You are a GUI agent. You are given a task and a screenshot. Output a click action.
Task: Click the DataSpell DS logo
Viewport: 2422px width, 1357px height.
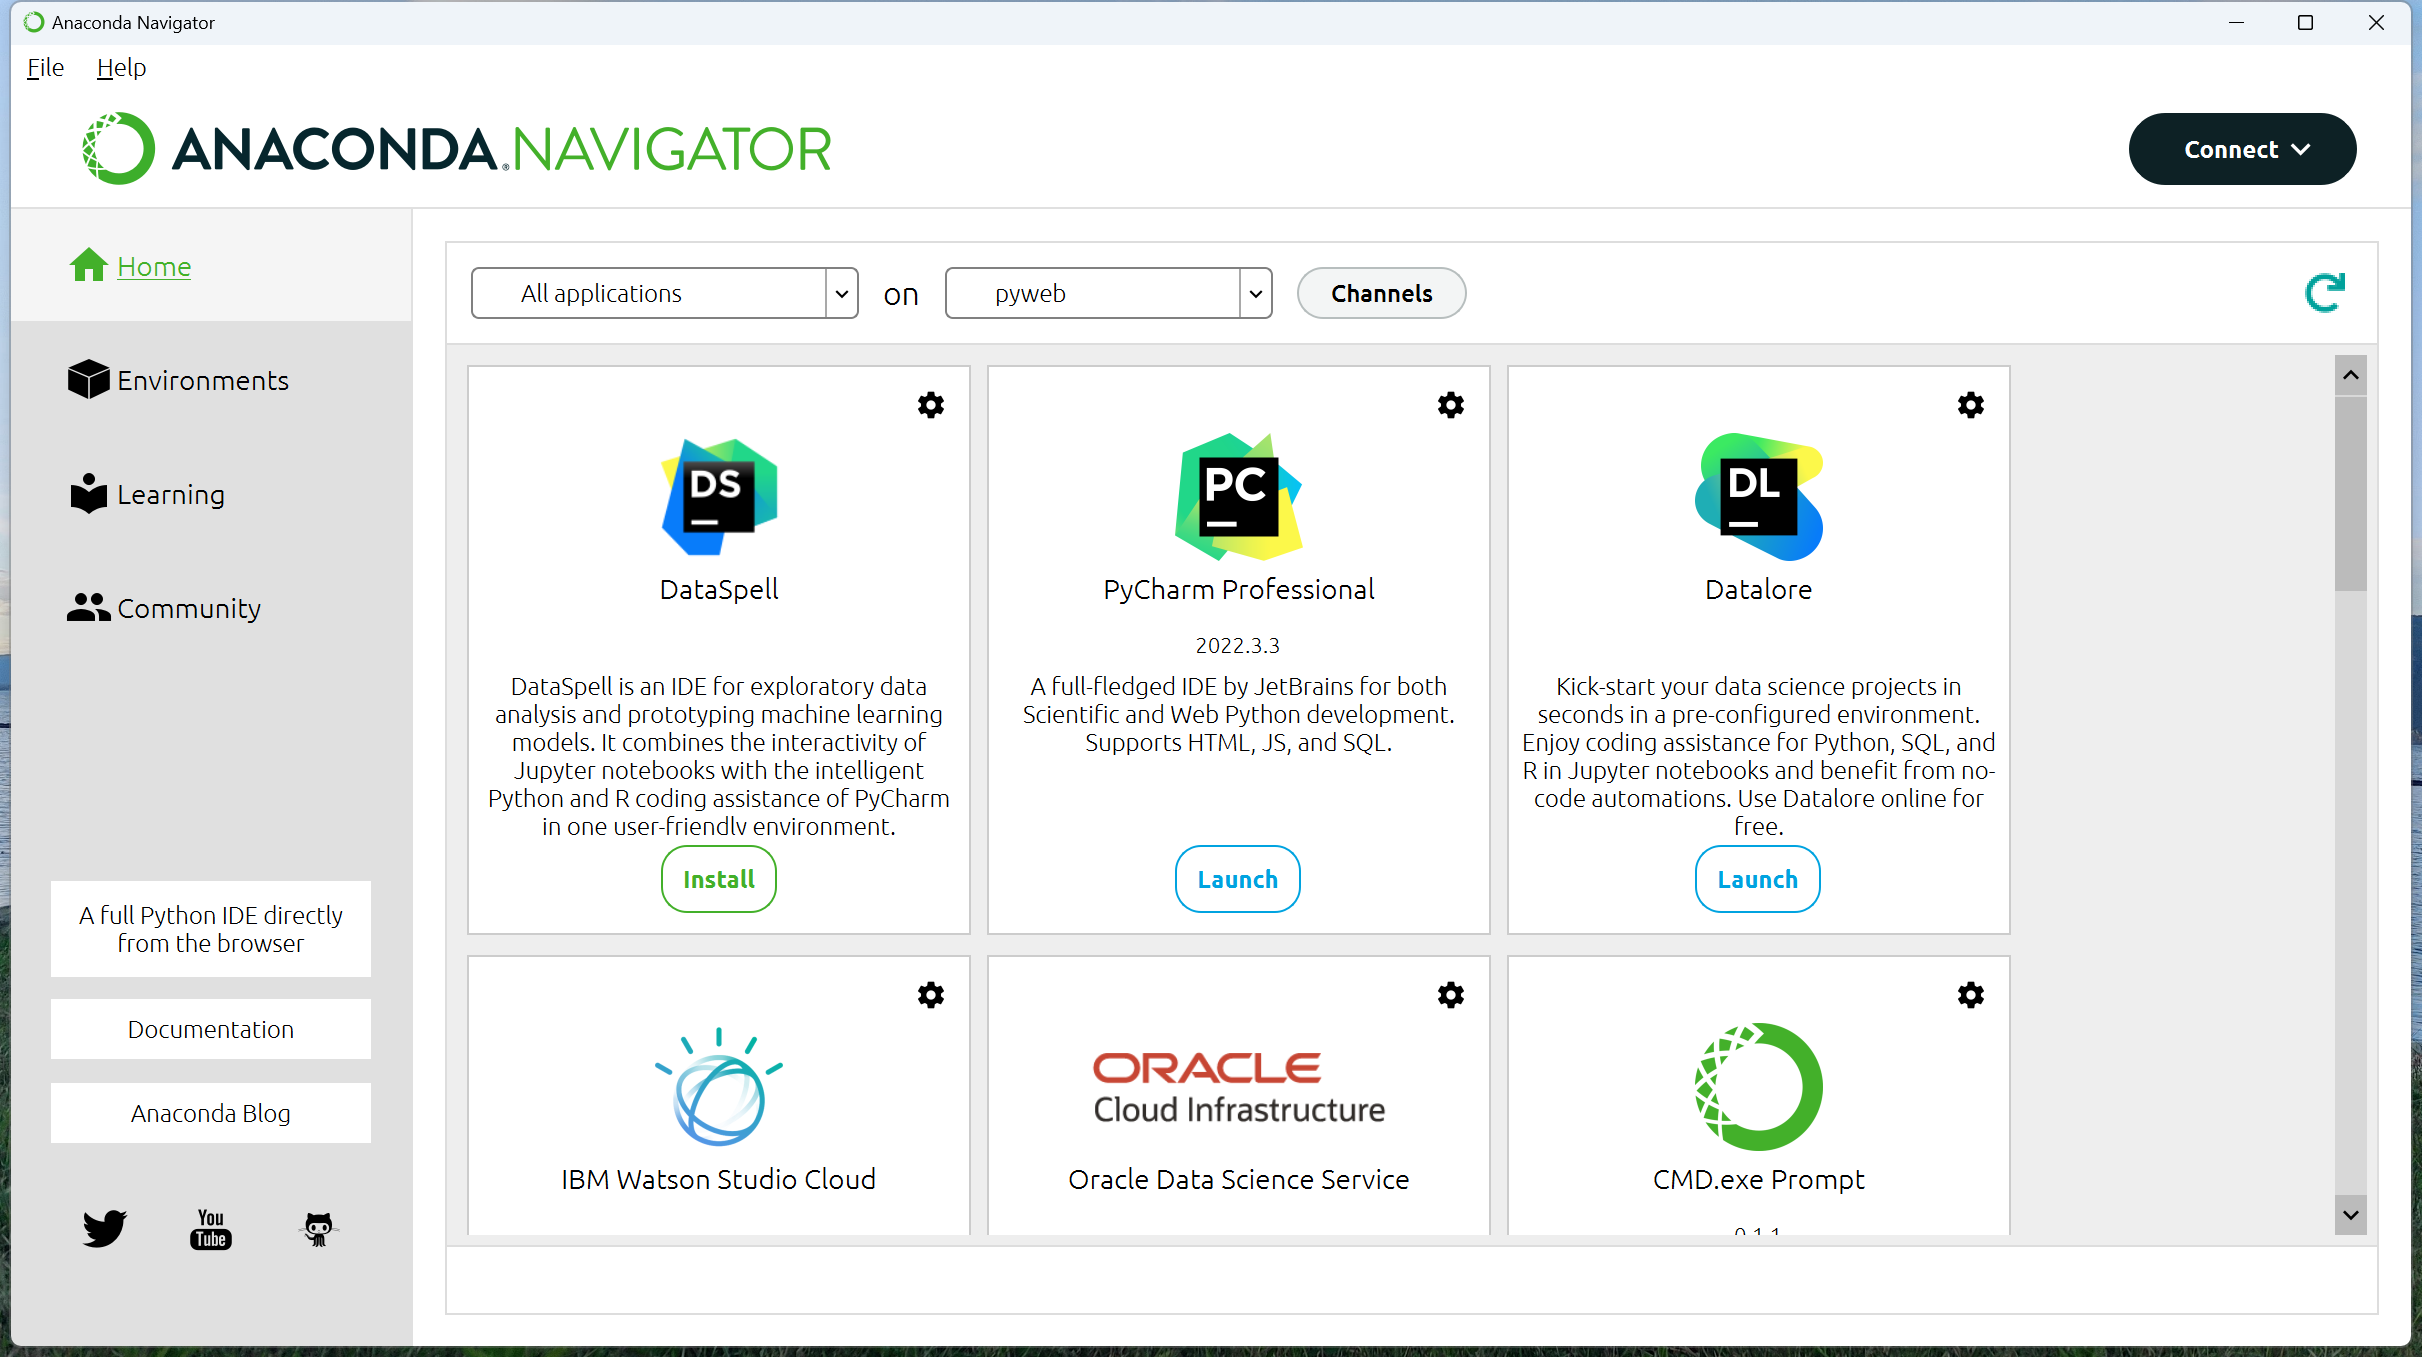coord(719,497)
